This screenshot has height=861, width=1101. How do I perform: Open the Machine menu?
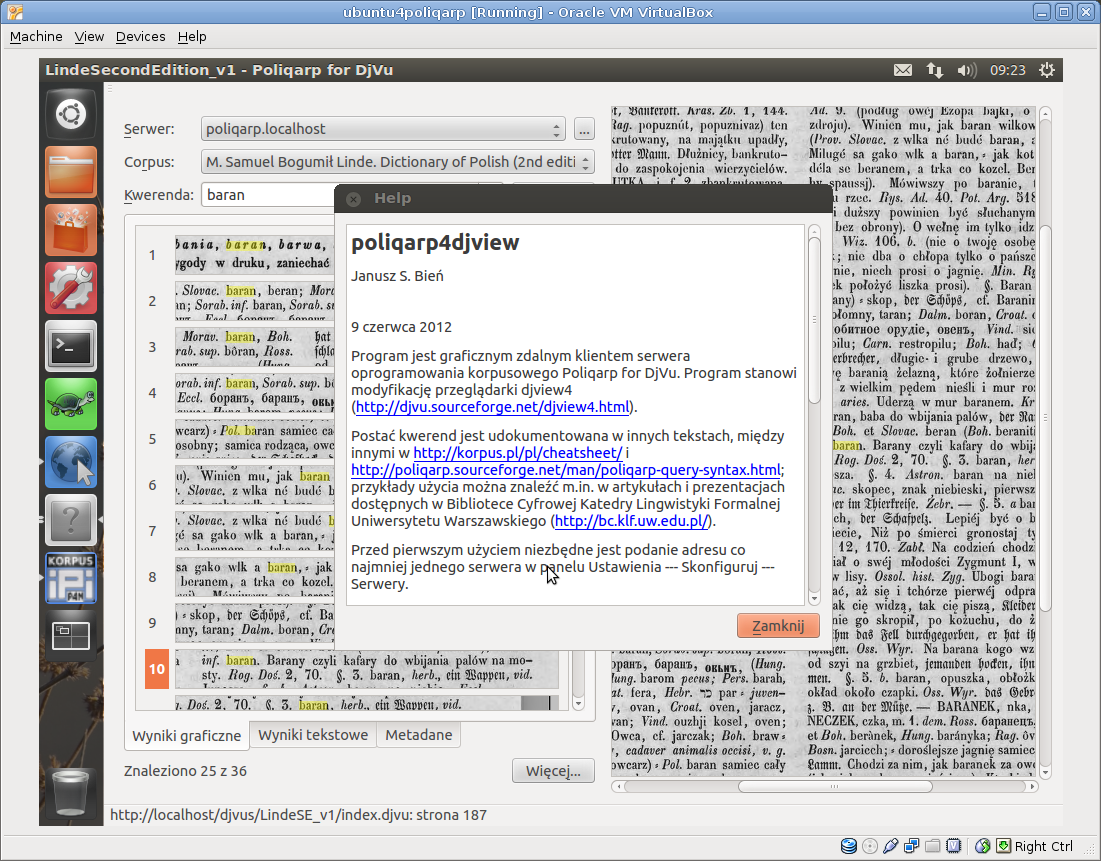pyautogui.click(x=36, y=37)
